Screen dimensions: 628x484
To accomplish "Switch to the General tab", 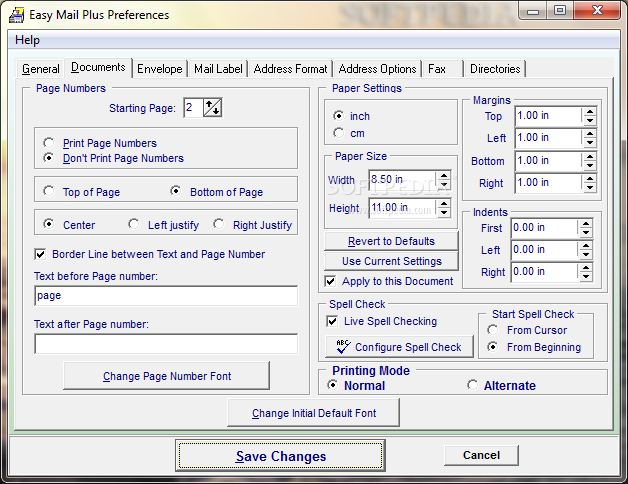I will [x=40, y=69].
